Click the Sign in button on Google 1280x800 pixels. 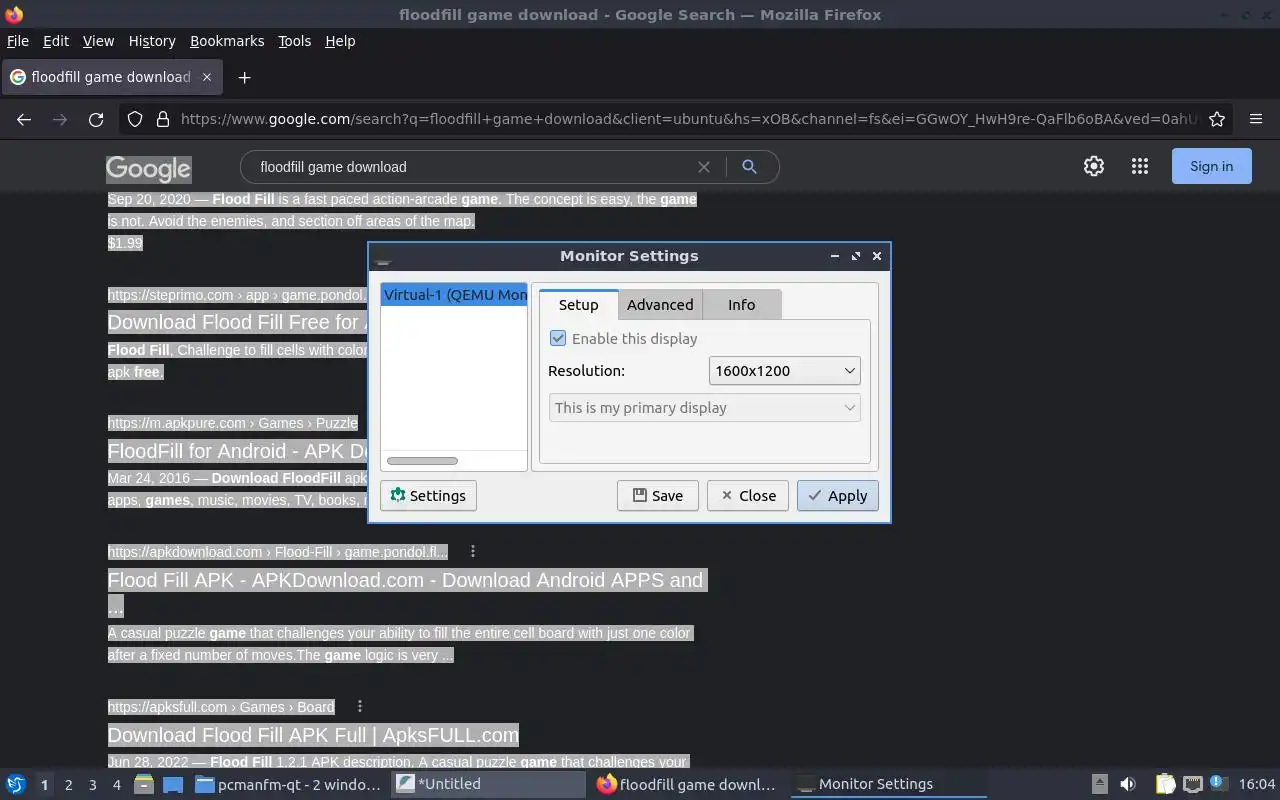1211,166
